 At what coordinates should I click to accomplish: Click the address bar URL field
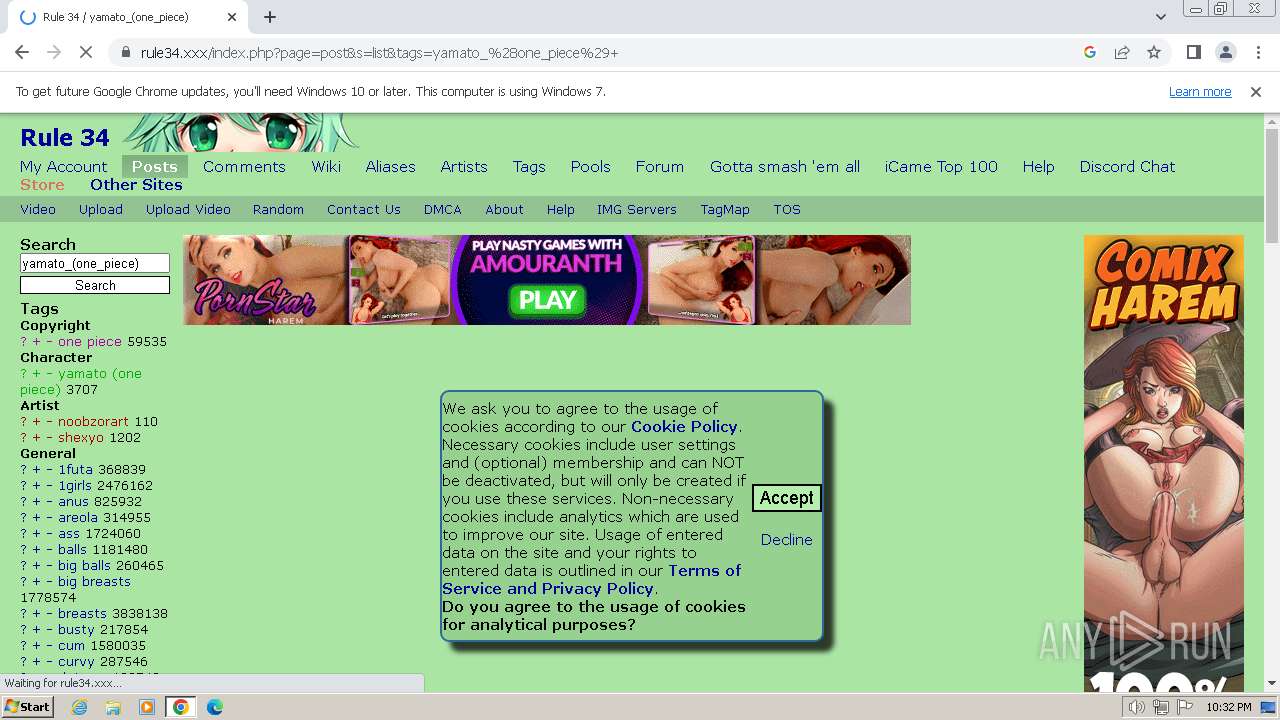pos(600,52)
